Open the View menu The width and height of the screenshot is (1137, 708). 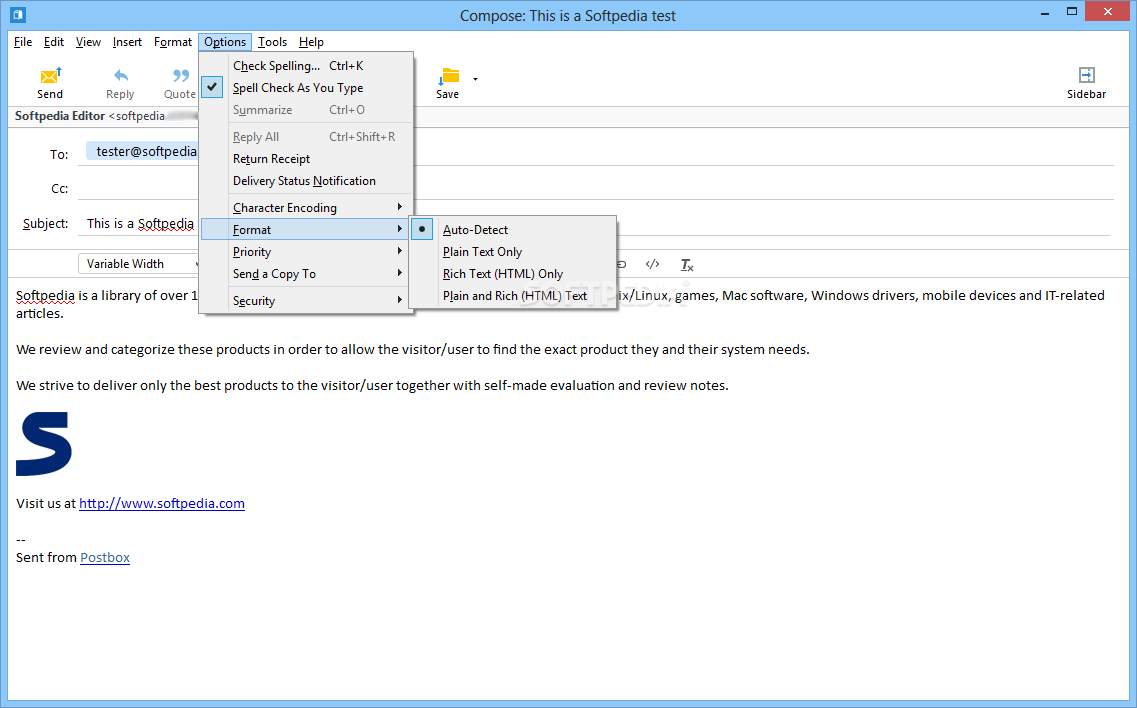click(88, 42)
